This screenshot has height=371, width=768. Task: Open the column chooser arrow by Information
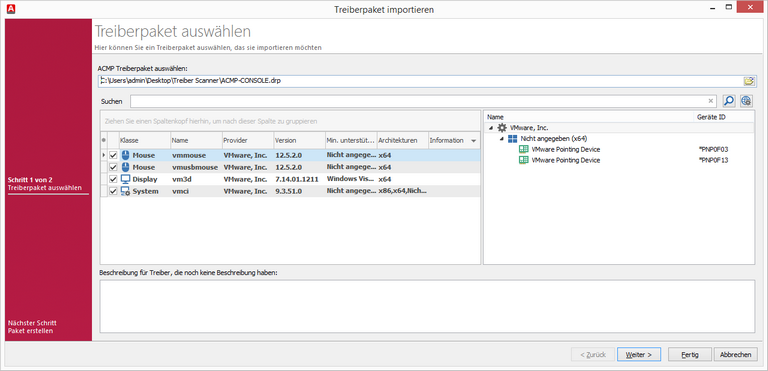(x=474, y=141)
